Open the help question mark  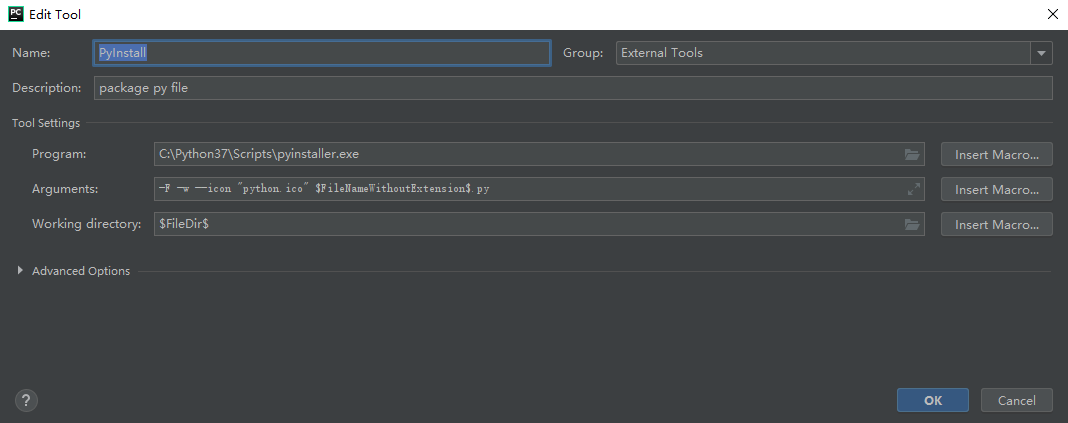click(x=27, y=400)
